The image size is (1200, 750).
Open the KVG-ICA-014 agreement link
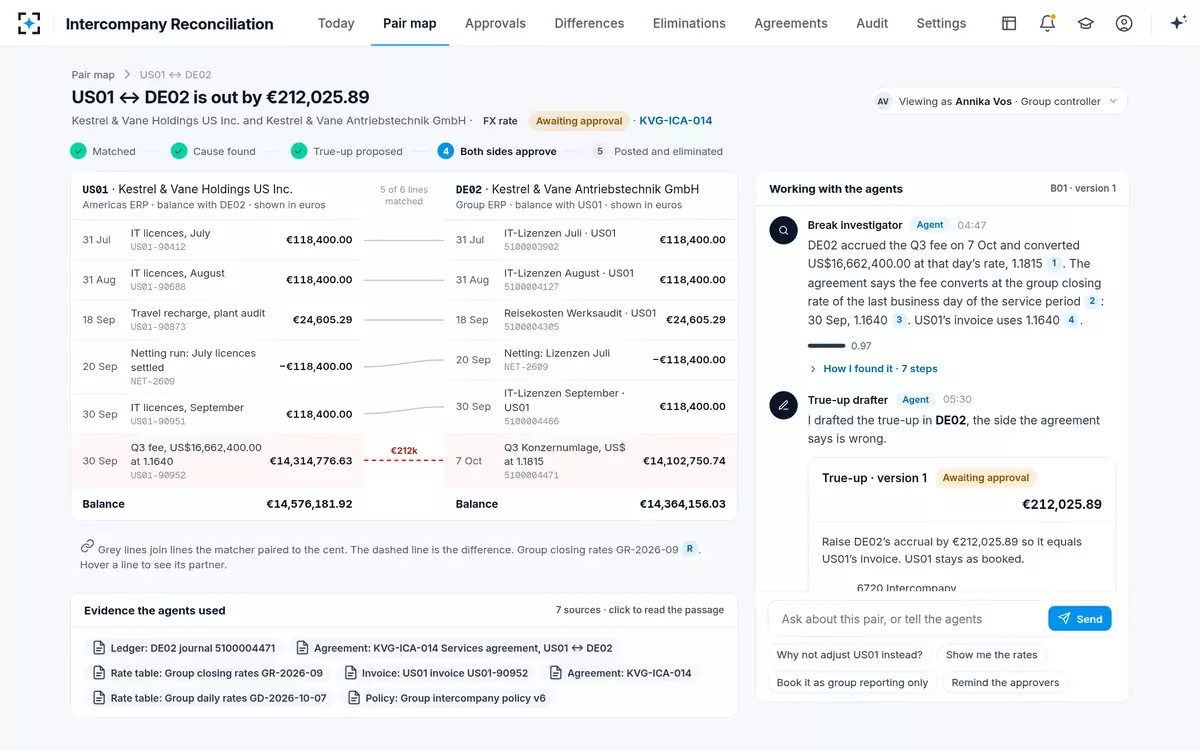pyautogui.click(x=676, y=121)
